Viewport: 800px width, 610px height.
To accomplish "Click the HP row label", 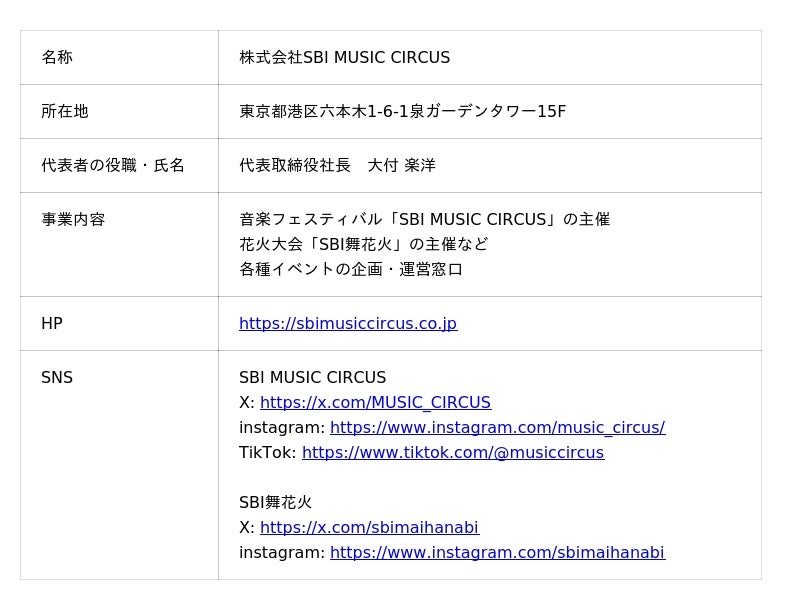I will (x=52, y=324).
